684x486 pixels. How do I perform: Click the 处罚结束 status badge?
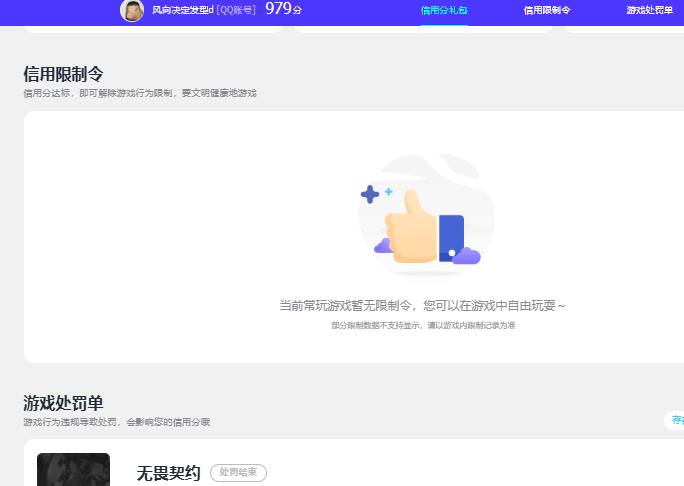[238, 472]
